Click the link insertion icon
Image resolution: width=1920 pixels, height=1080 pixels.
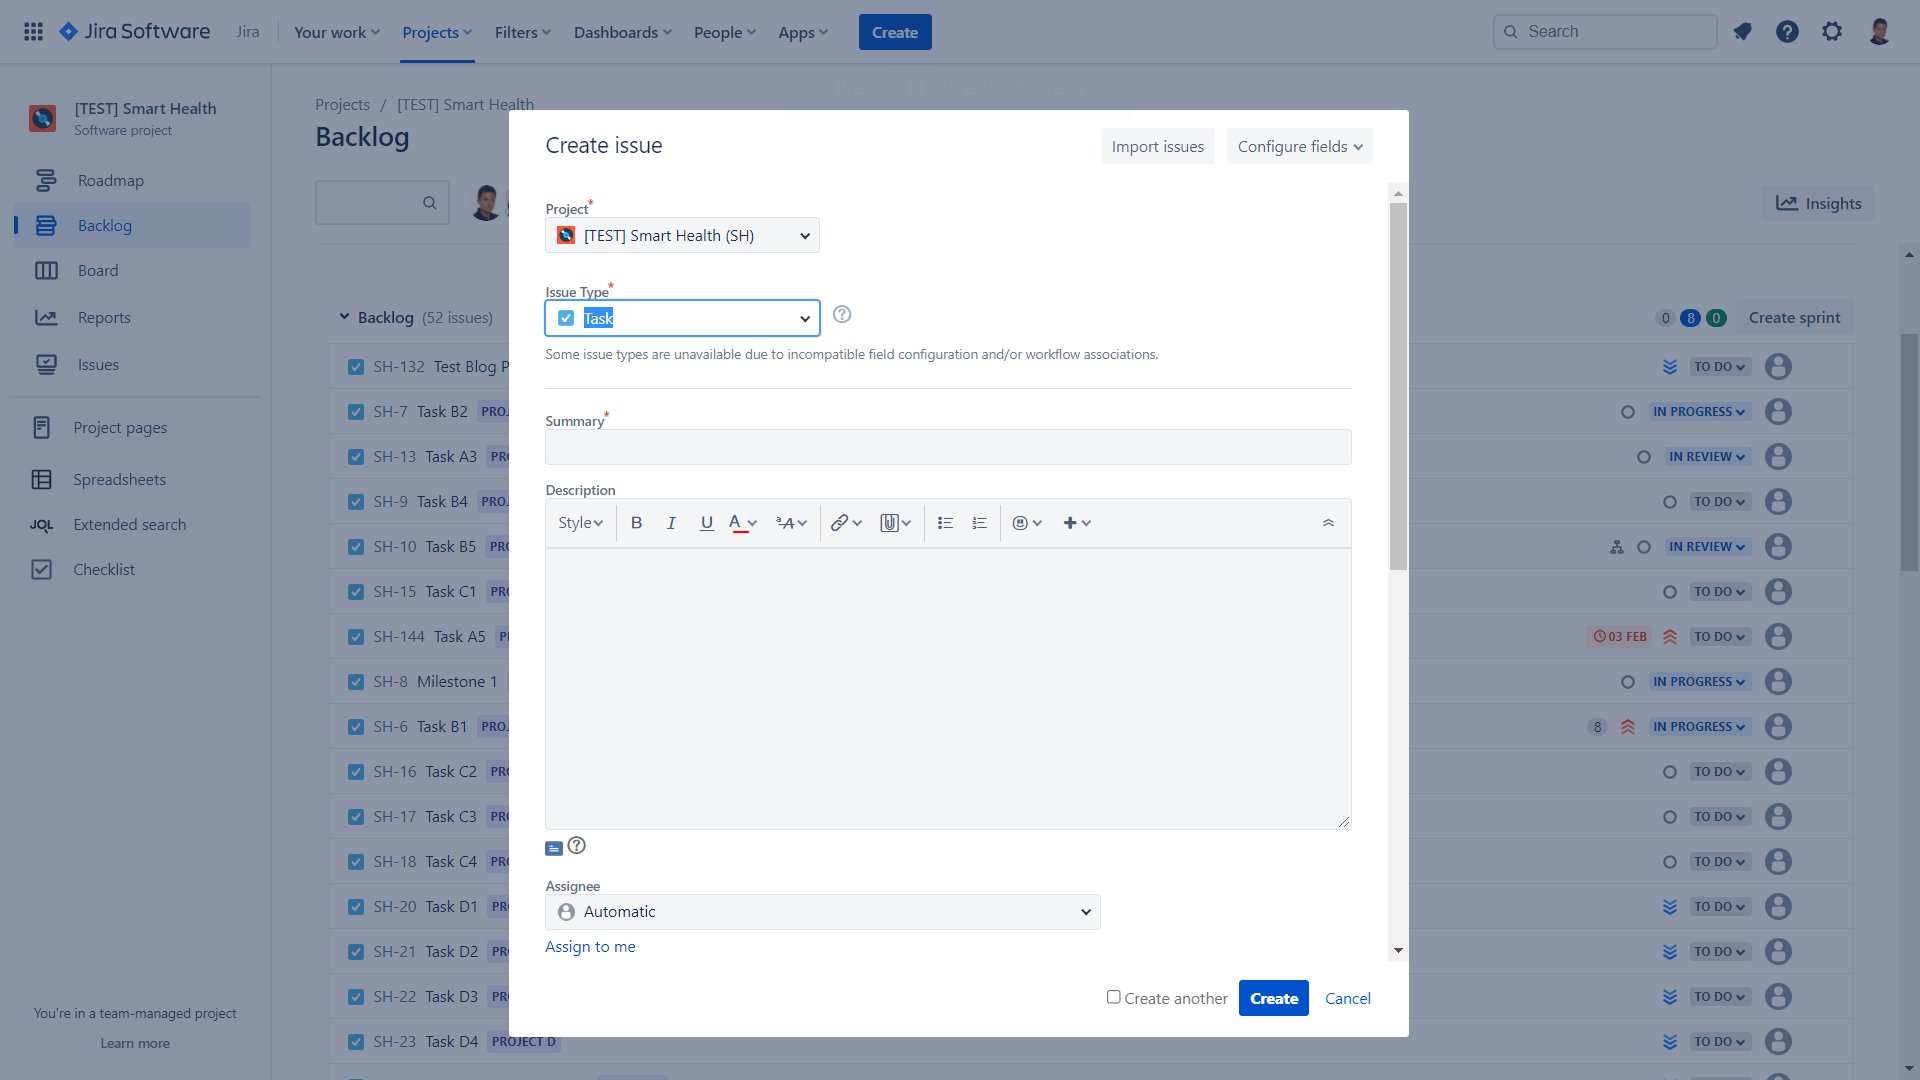point(836,522)
